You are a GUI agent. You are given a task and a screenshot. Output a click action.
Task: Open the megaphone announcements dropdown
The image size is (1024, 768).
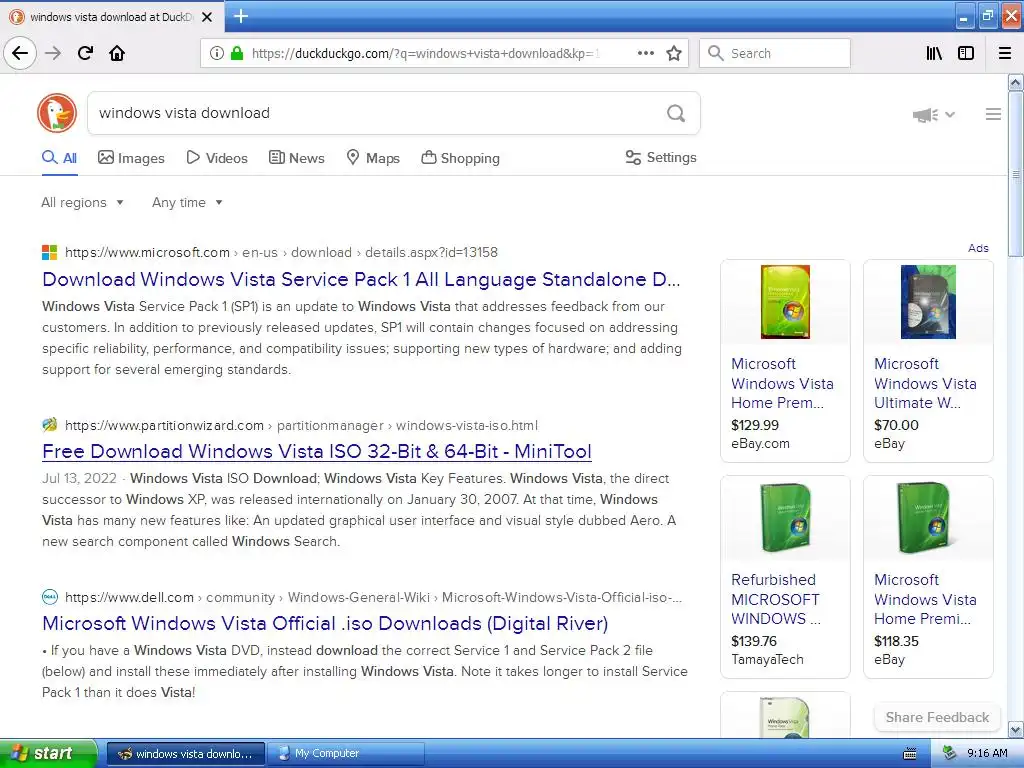pos(933,115)
